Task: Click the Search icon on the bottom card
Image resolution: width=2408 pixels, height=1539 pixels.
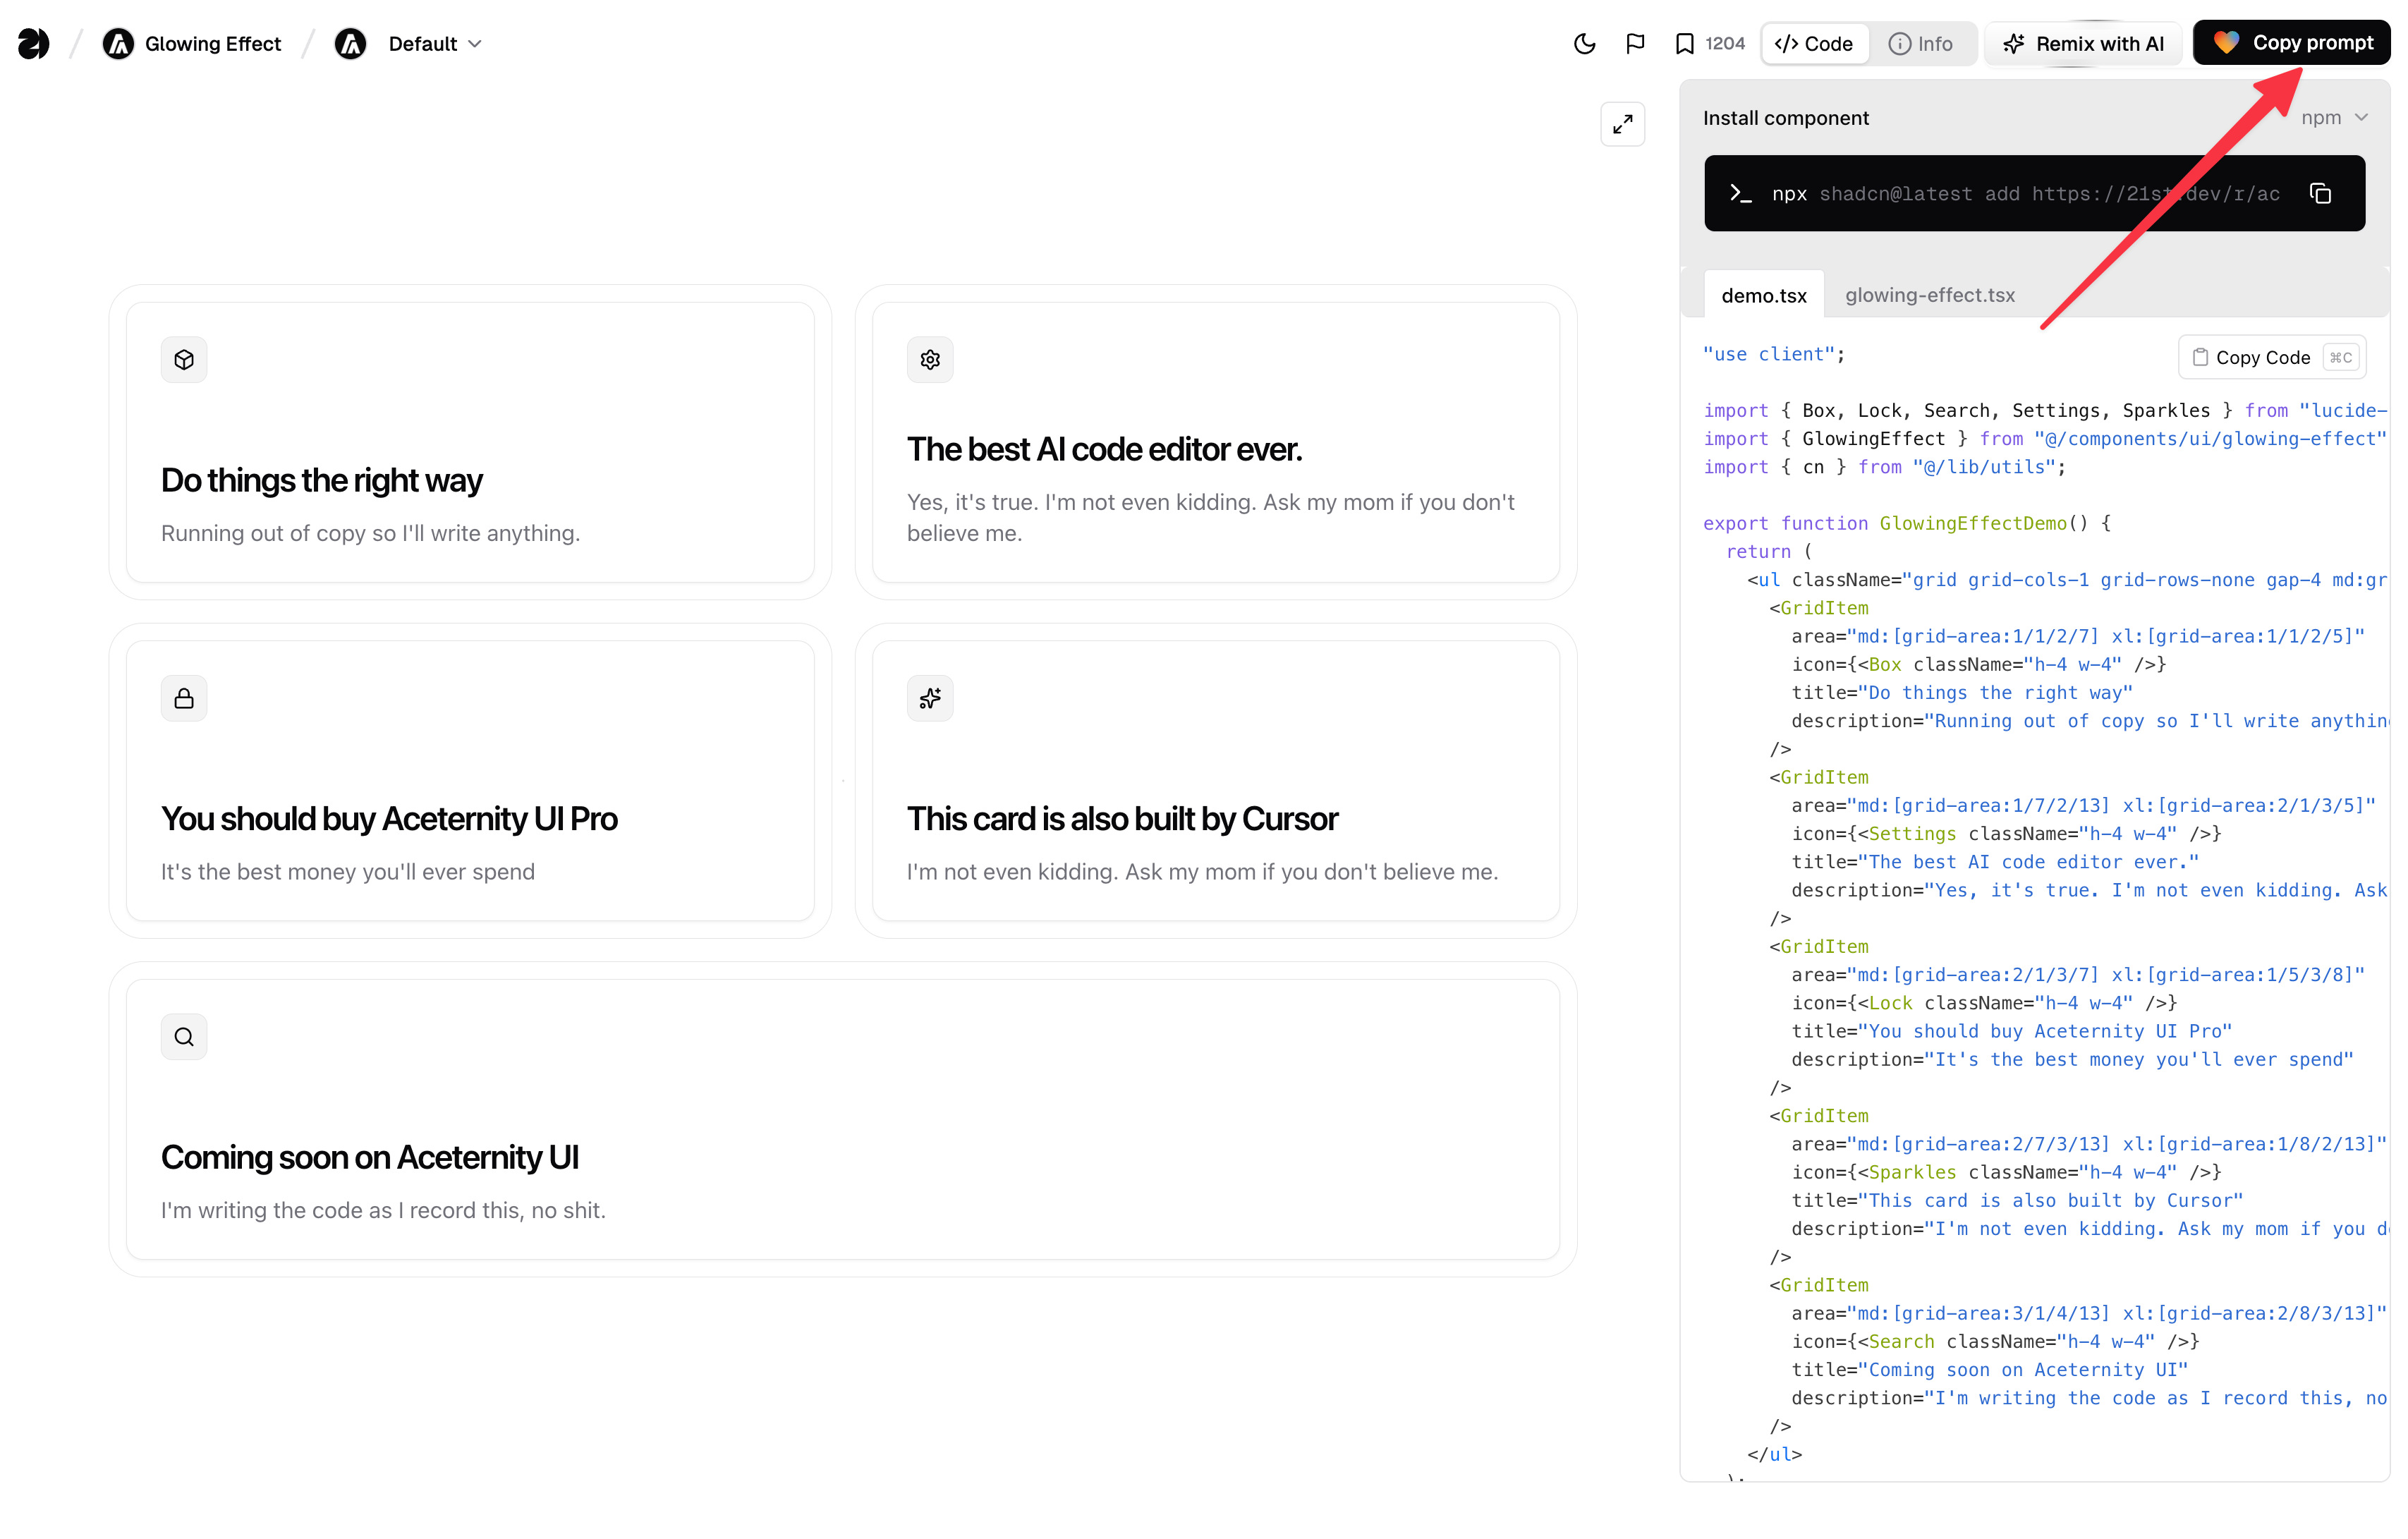Action: (184, 1037)
